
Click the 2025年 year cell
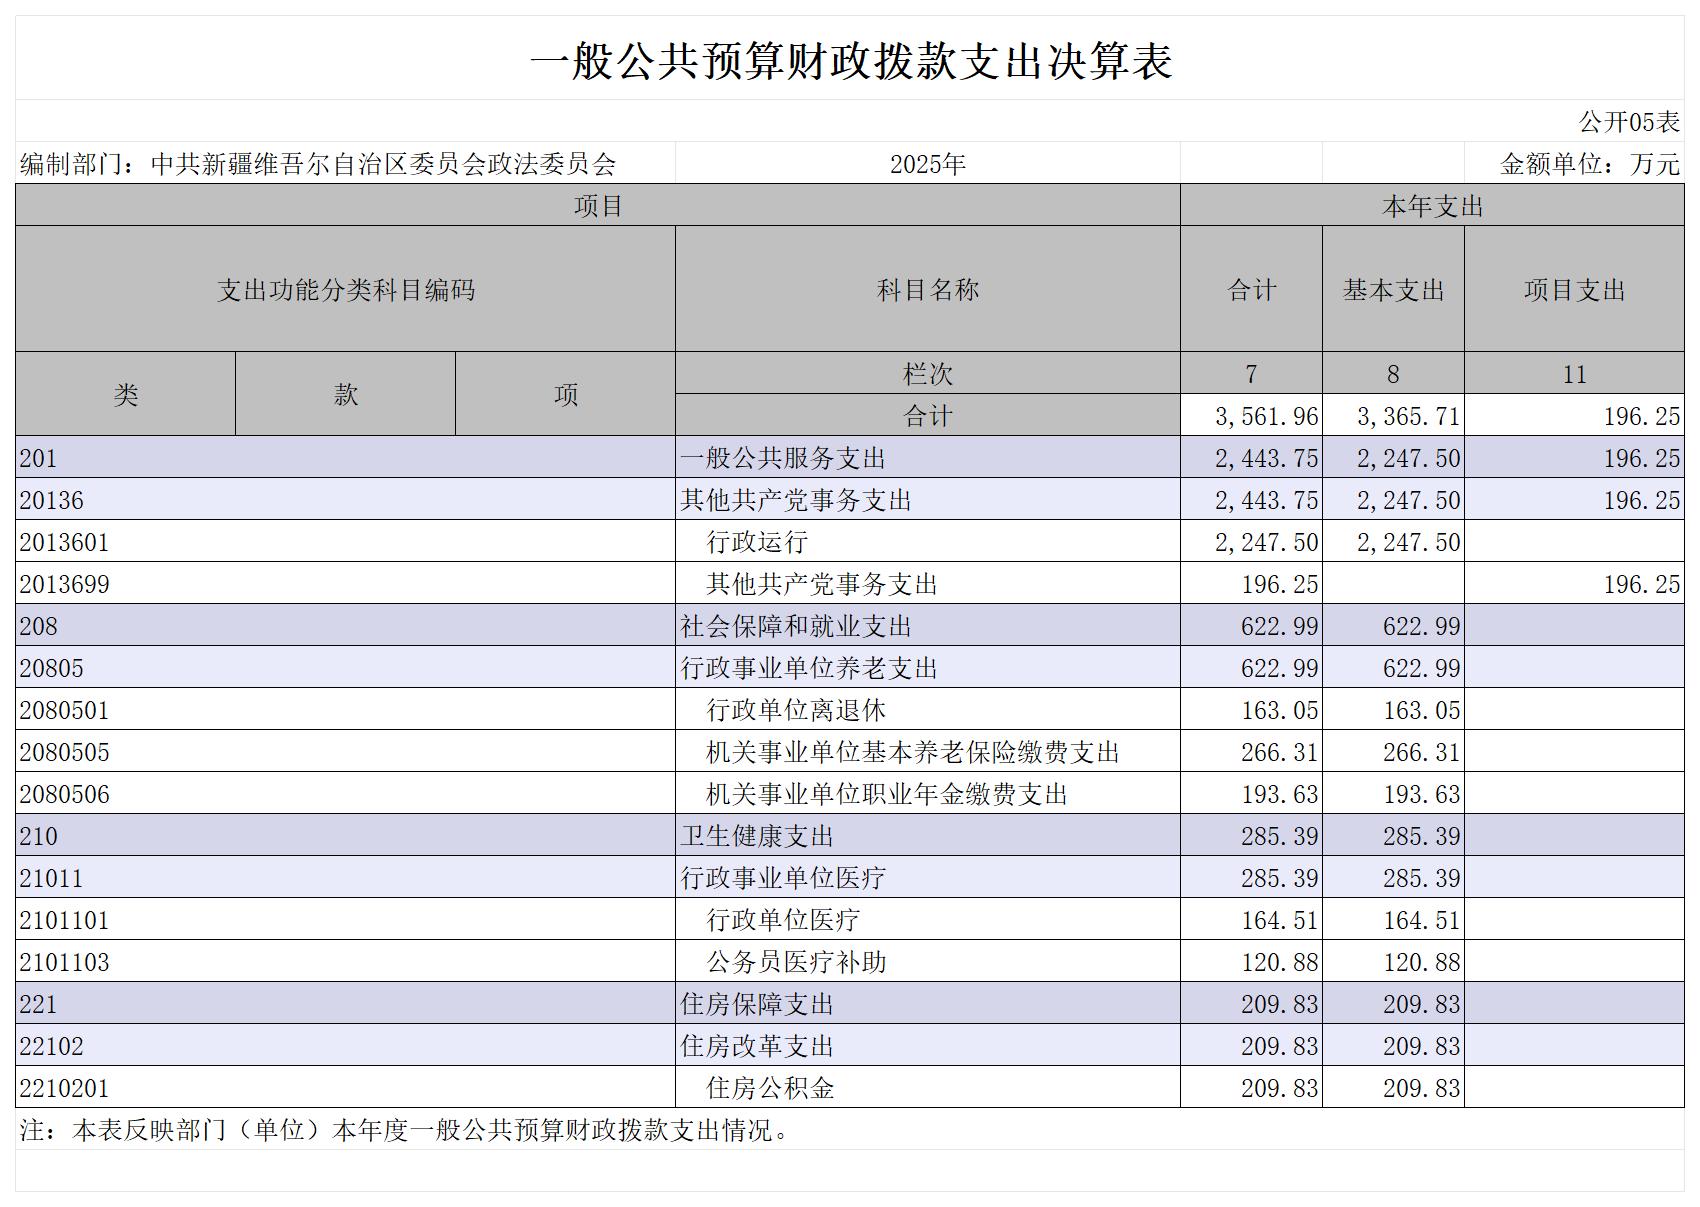(928, 163)
